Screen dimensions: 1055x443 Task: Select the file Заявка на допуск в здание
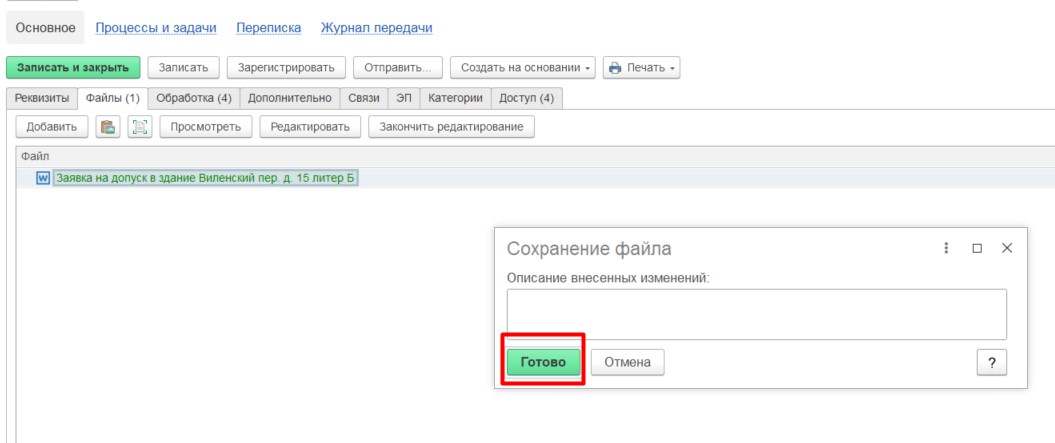coord(206,178)
